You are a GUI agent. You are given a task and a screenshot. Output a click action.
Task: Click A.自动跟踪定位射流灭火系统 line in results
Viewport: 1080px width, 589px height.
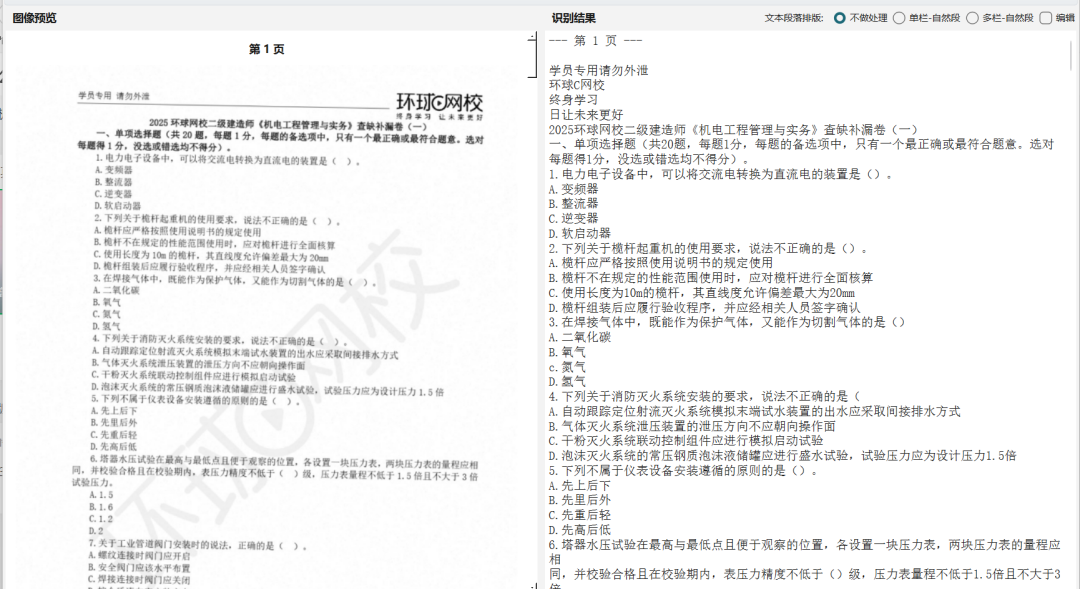click(754, 412)
